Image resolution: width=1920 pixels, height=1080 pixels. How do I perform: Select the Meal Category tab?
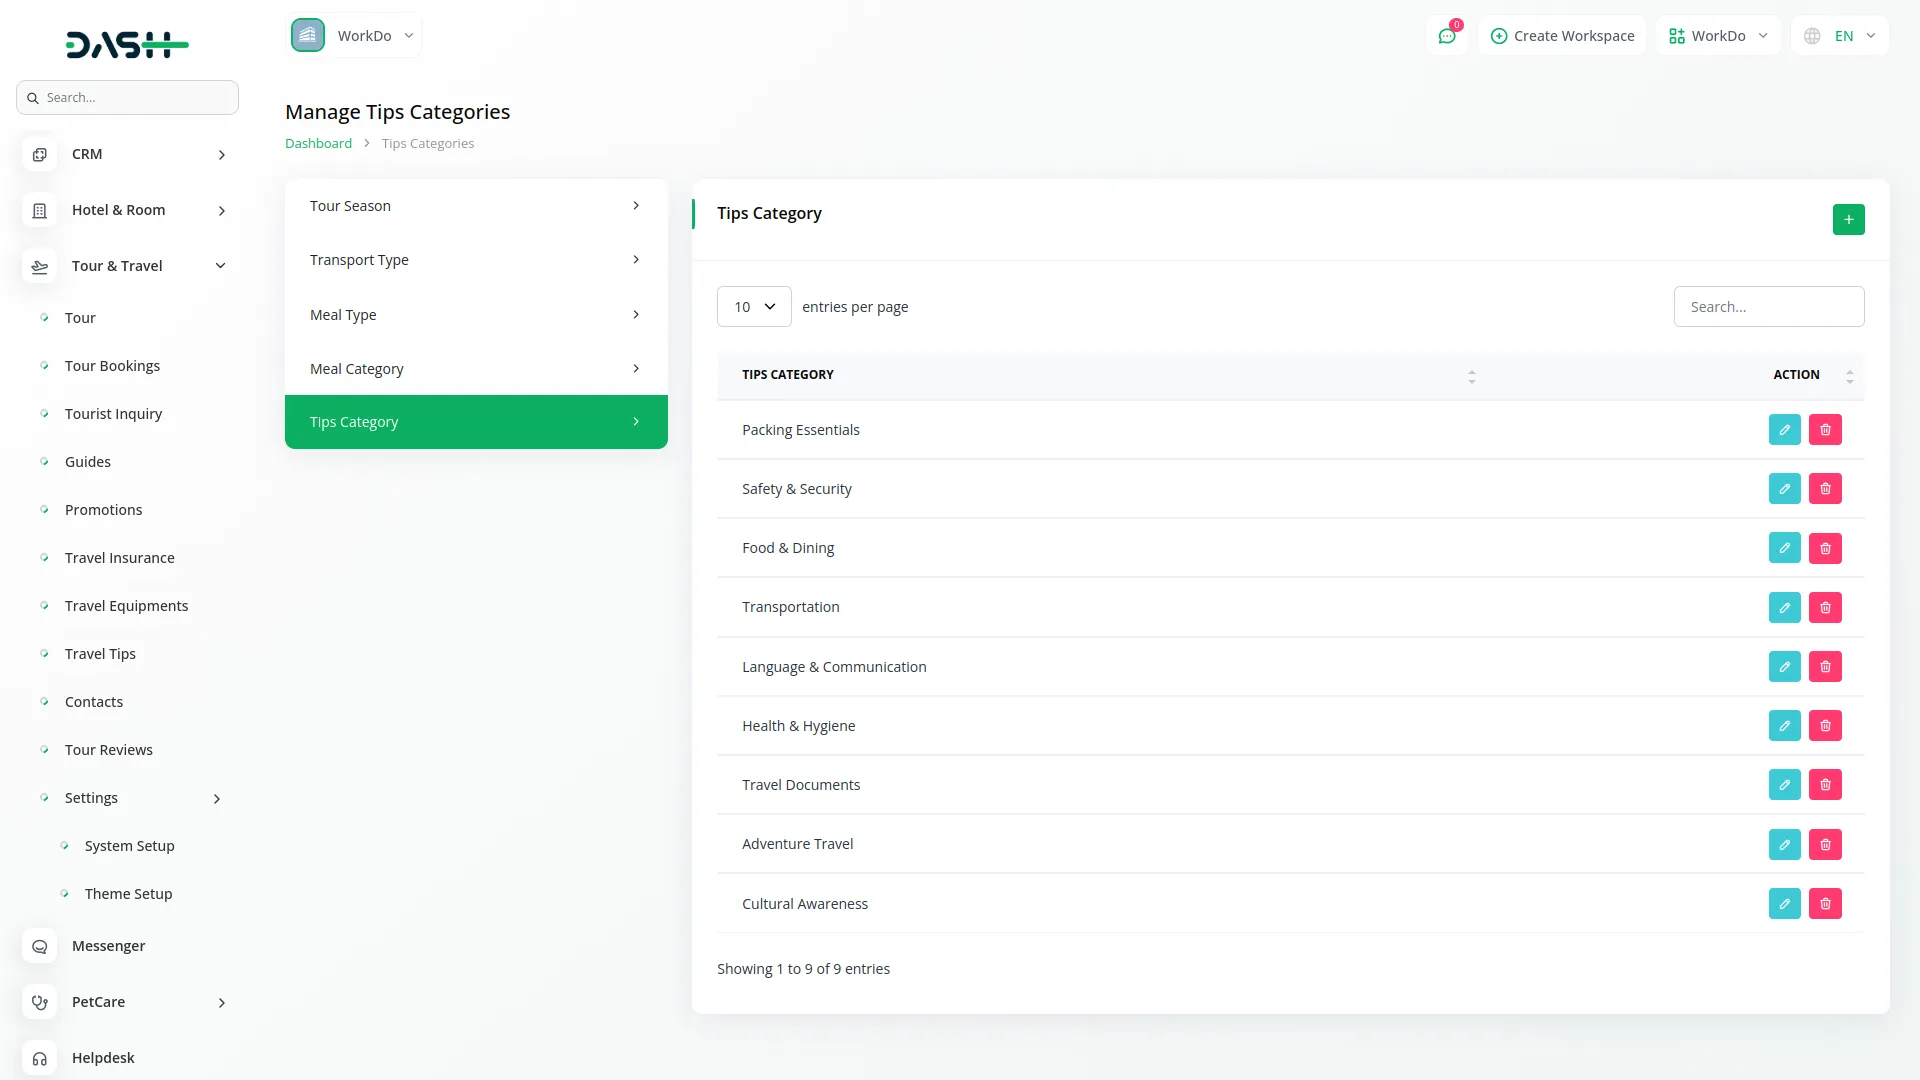476,369
